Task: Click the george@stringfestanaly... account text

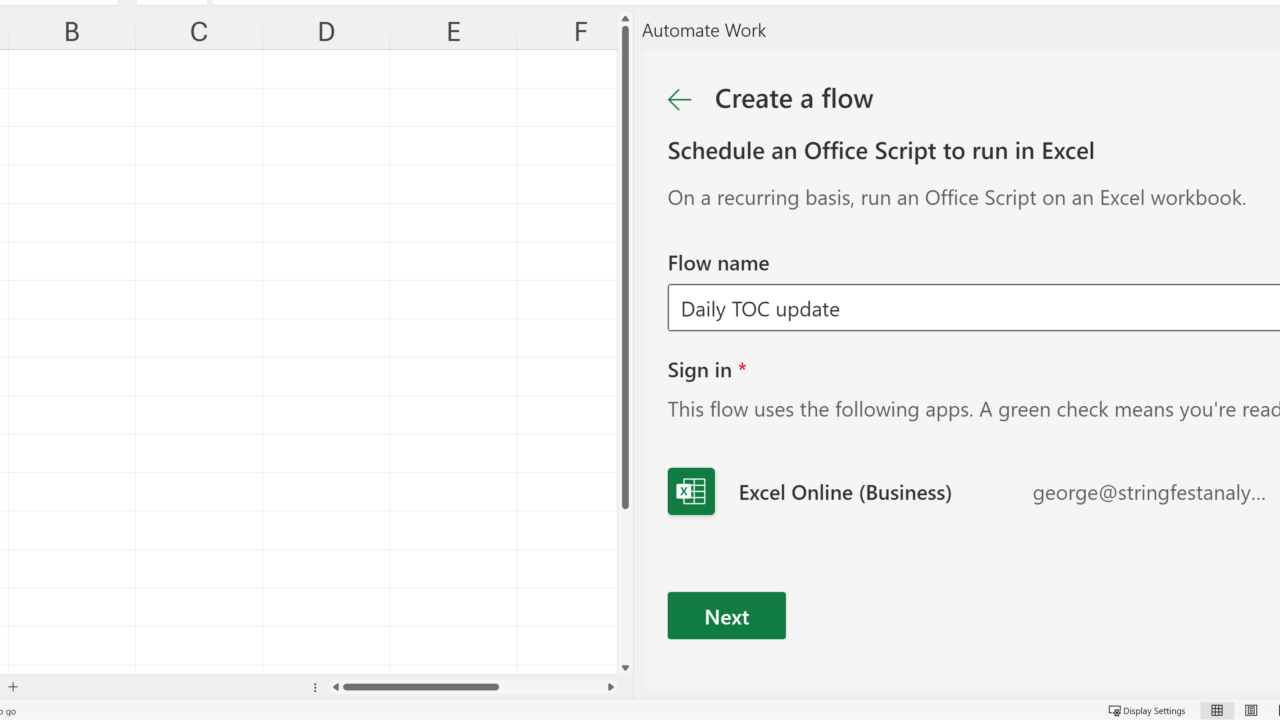Action: [x=1148, y=493]
